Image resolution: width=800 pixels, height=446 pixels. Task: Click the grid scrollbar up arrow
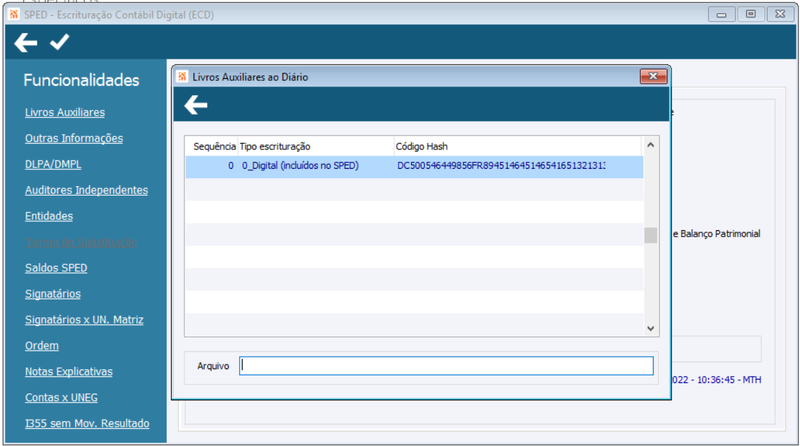(651, 145)
